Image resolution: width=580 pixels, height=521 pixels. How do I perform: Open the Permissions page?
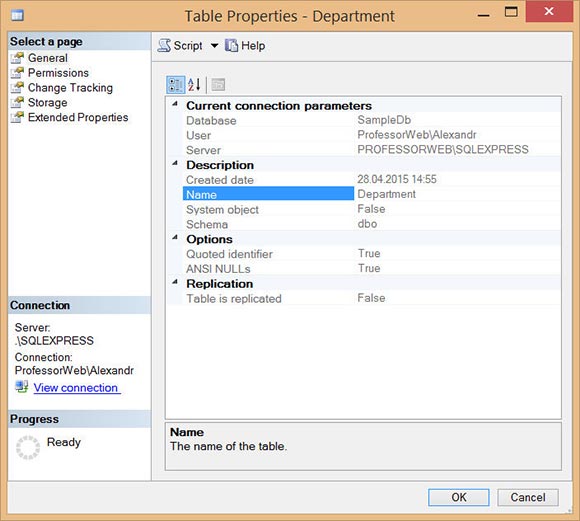[58, 73]
